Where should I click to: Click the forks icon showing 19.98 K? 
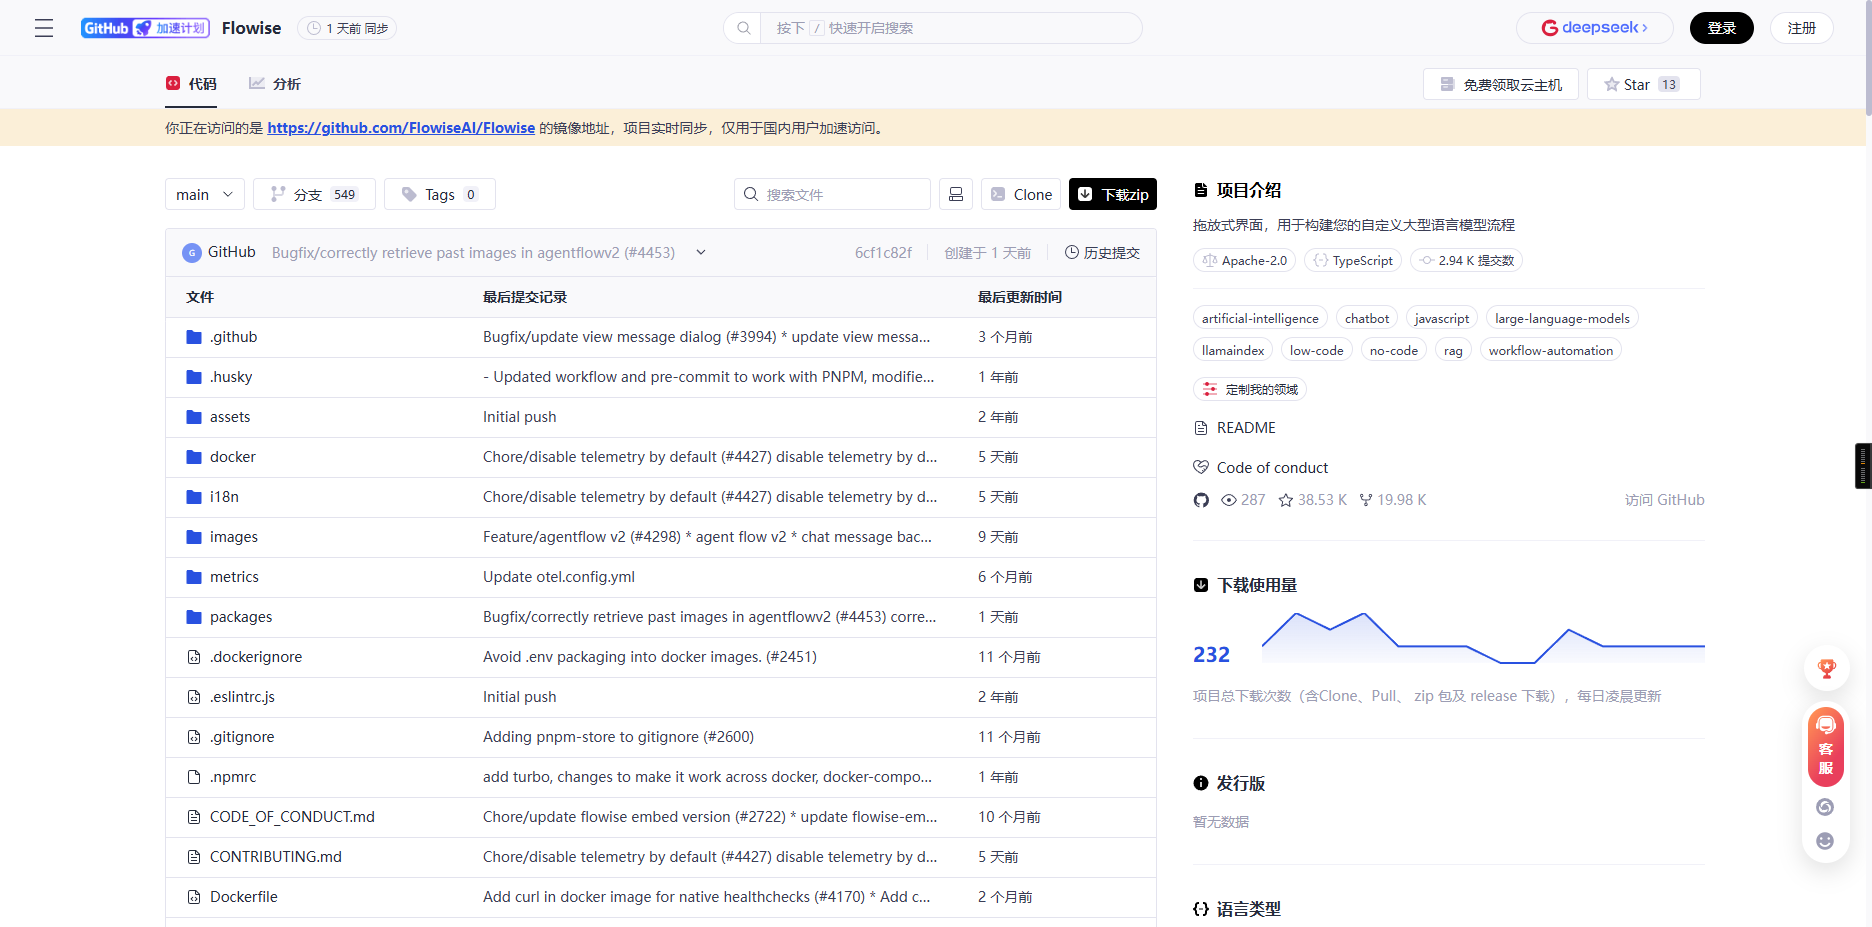pyautogui.click(x=1366, y=500)
